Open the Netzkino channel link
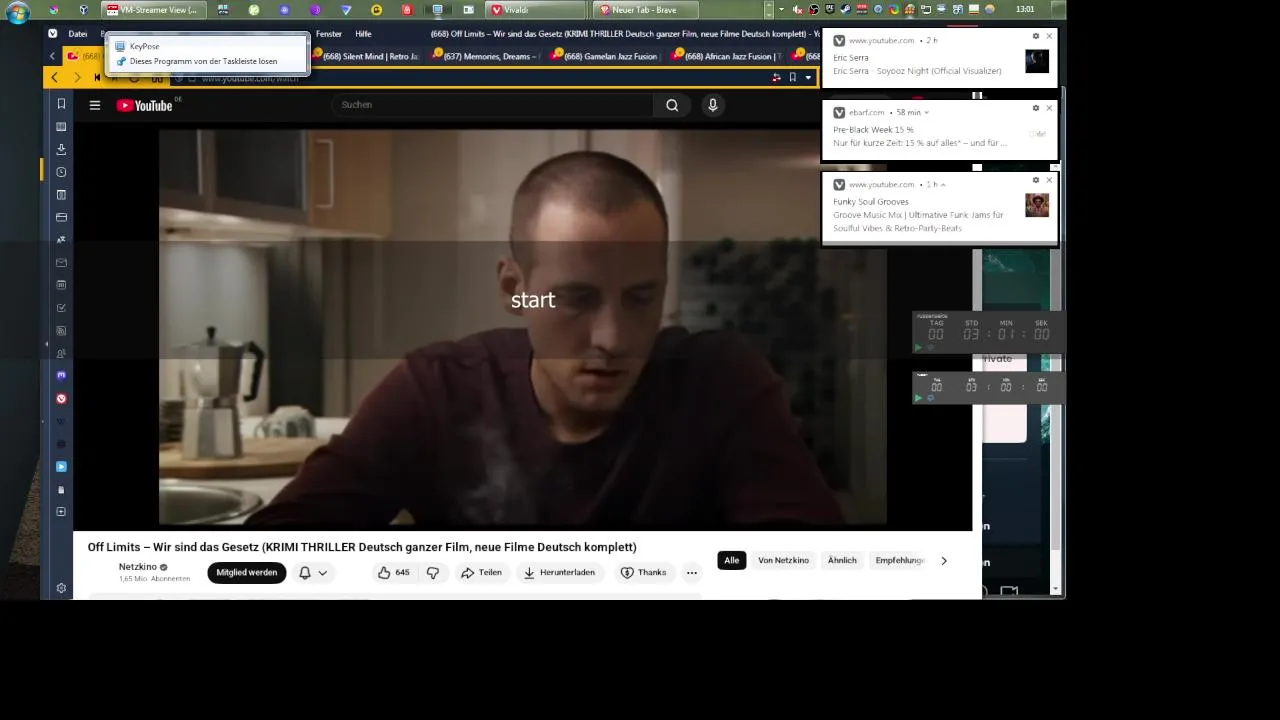Screen dimensions: 1280x720 point(138,567)
